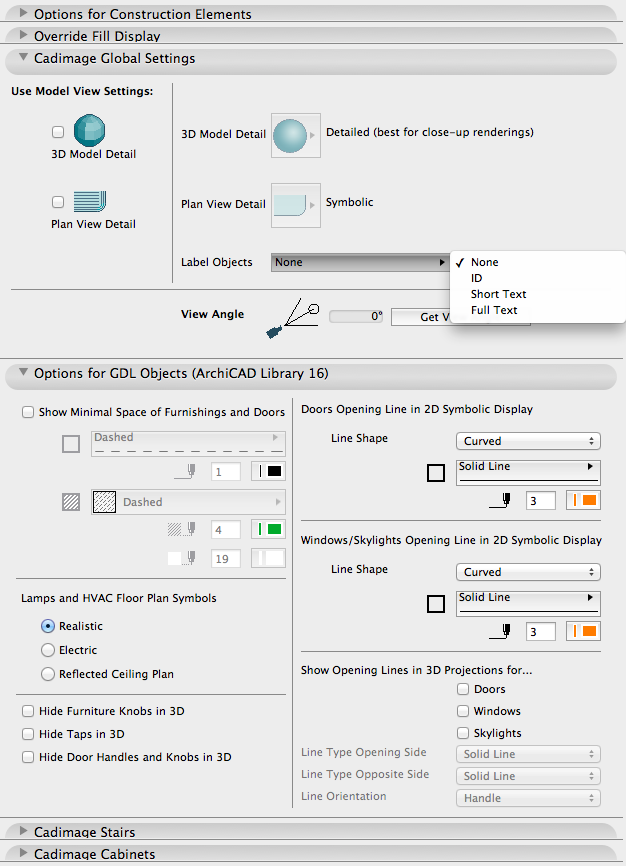Click fill pen icon beside value 4

[182, 530]
